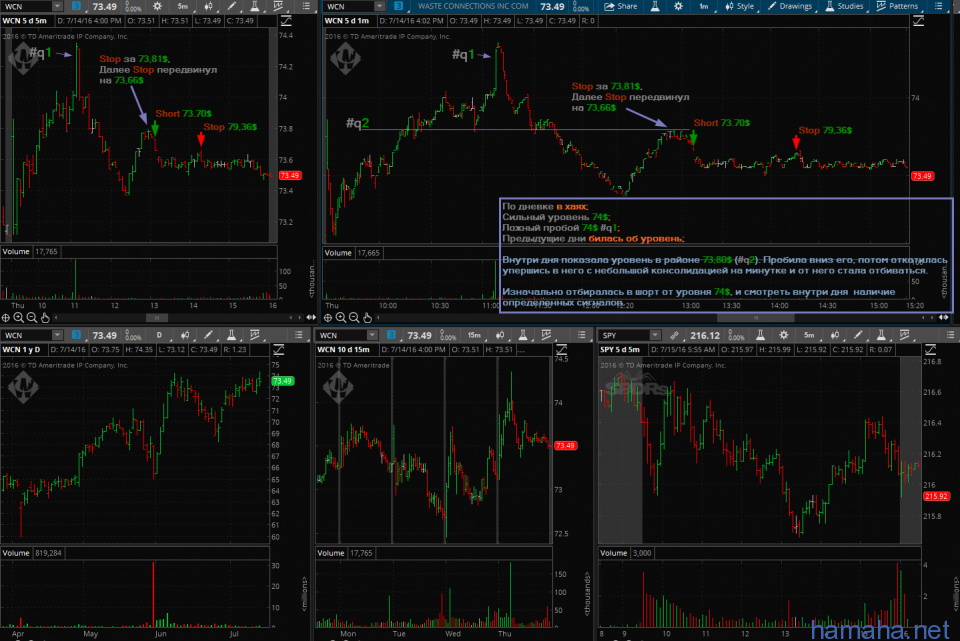Open settings gear in SPY panel
The image size is (960, 641).
click(784, 335)
